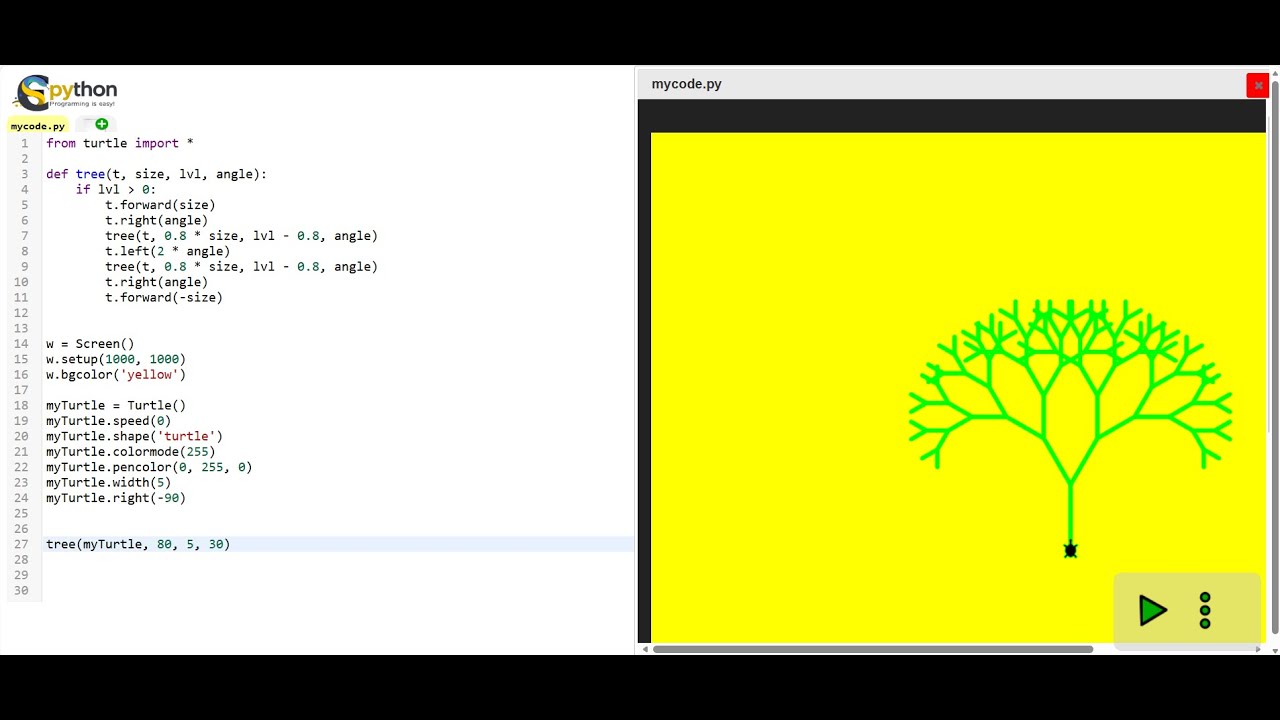This screenshot has width=1280, height=720.
Task: Click the 'w = Screen()' line
Action: coord(90,343)
